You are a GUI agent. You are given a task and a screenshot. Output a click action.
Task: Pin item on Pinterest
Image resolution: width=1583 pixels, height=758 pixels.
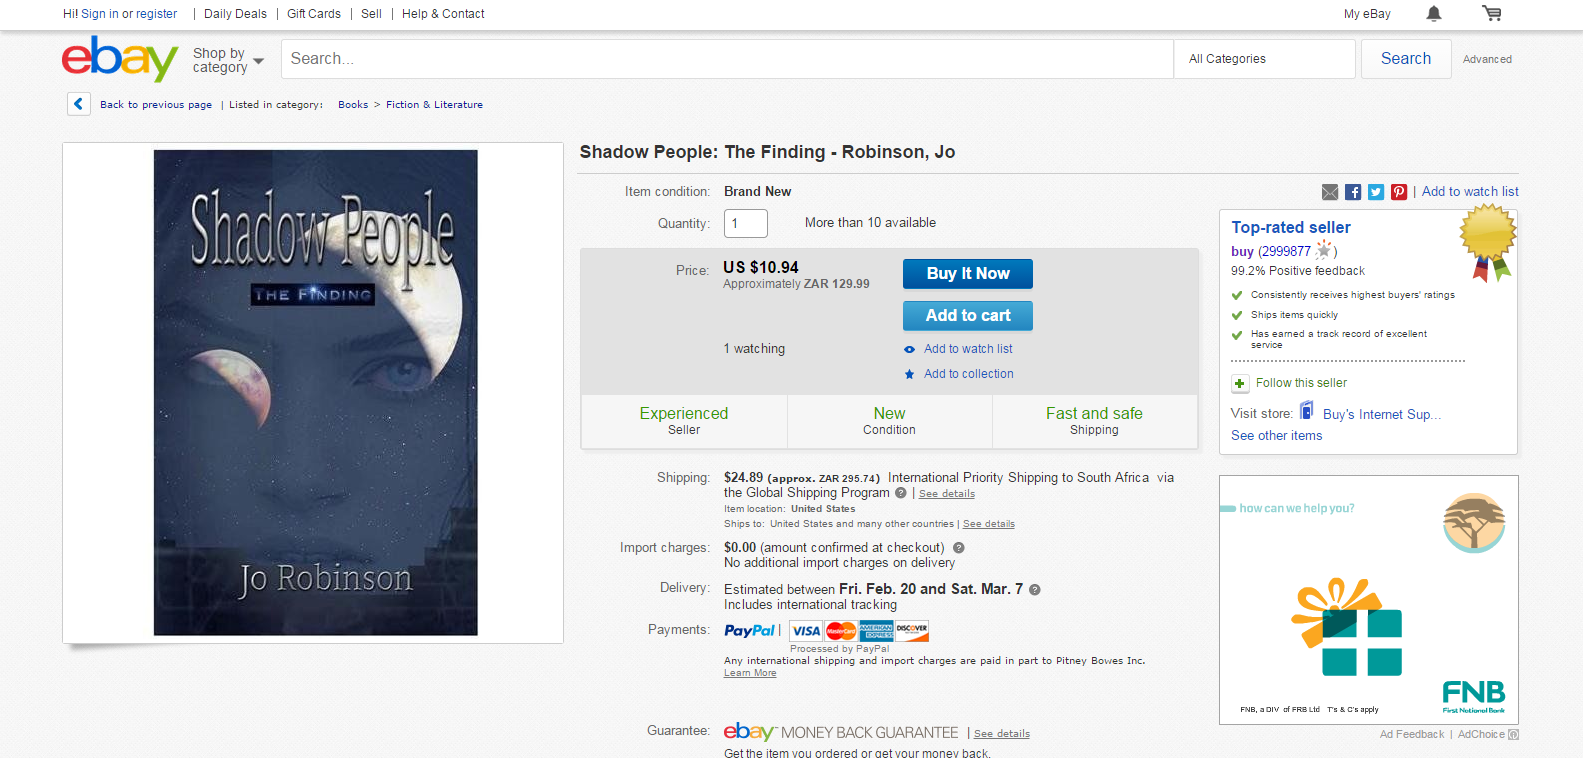point(1399,192)
